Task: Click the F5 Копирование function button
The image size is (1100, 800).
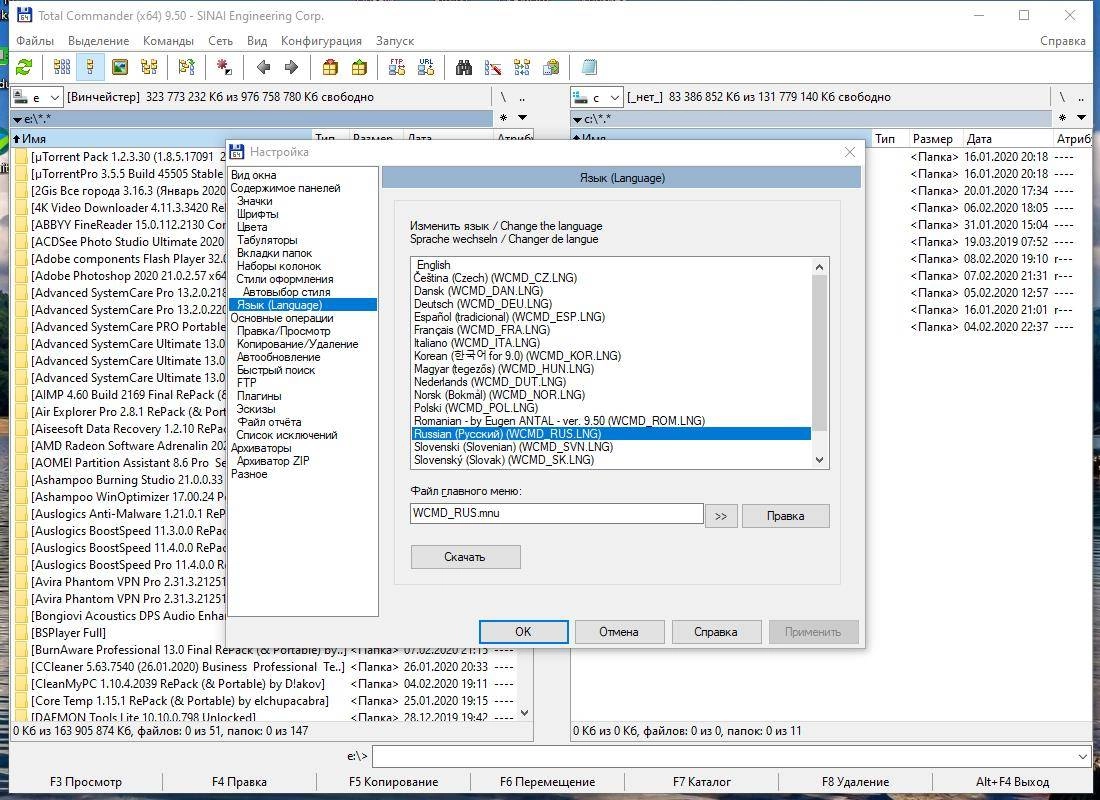Action: [393, 782]
